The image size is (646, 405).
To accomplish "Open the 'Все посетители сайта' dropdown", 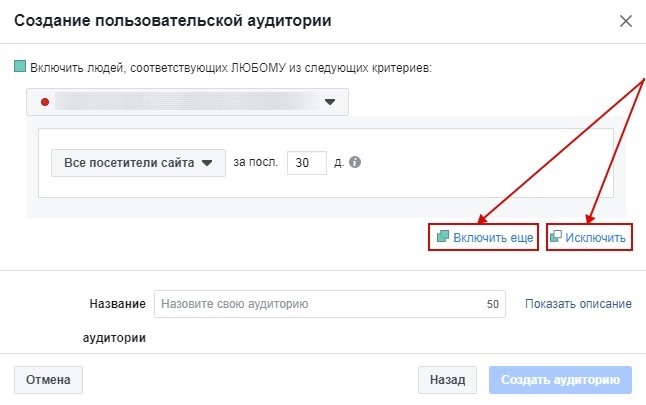I will coord(138,163).
